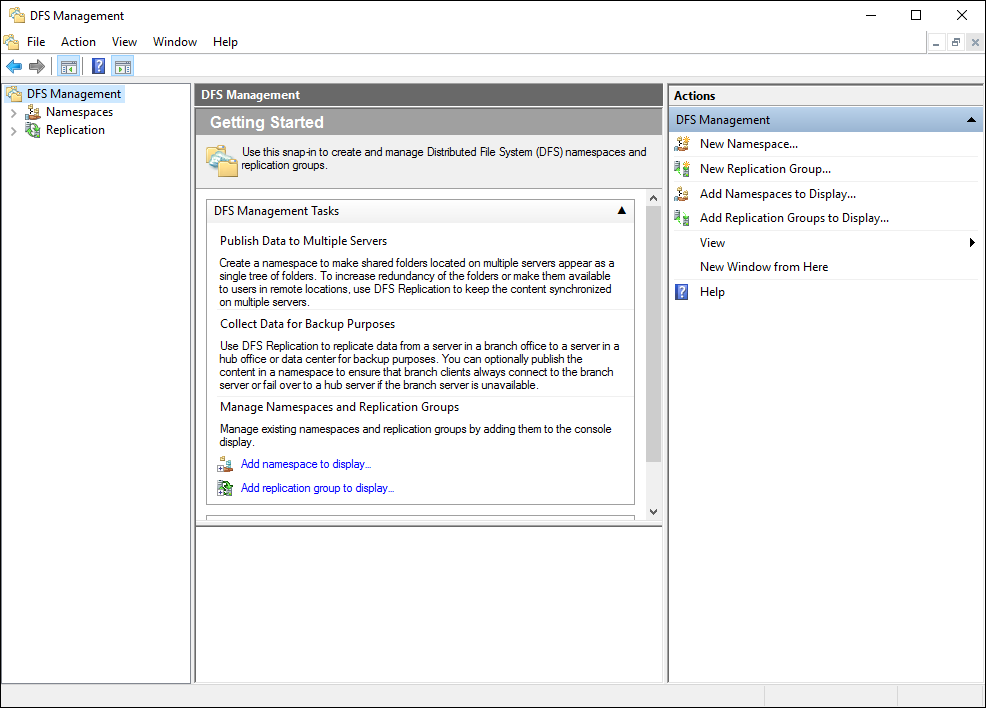986x708 pixels.
Task: Click the New Replication Group action icon
Action: pyautogui.click(x=682, y=169)
